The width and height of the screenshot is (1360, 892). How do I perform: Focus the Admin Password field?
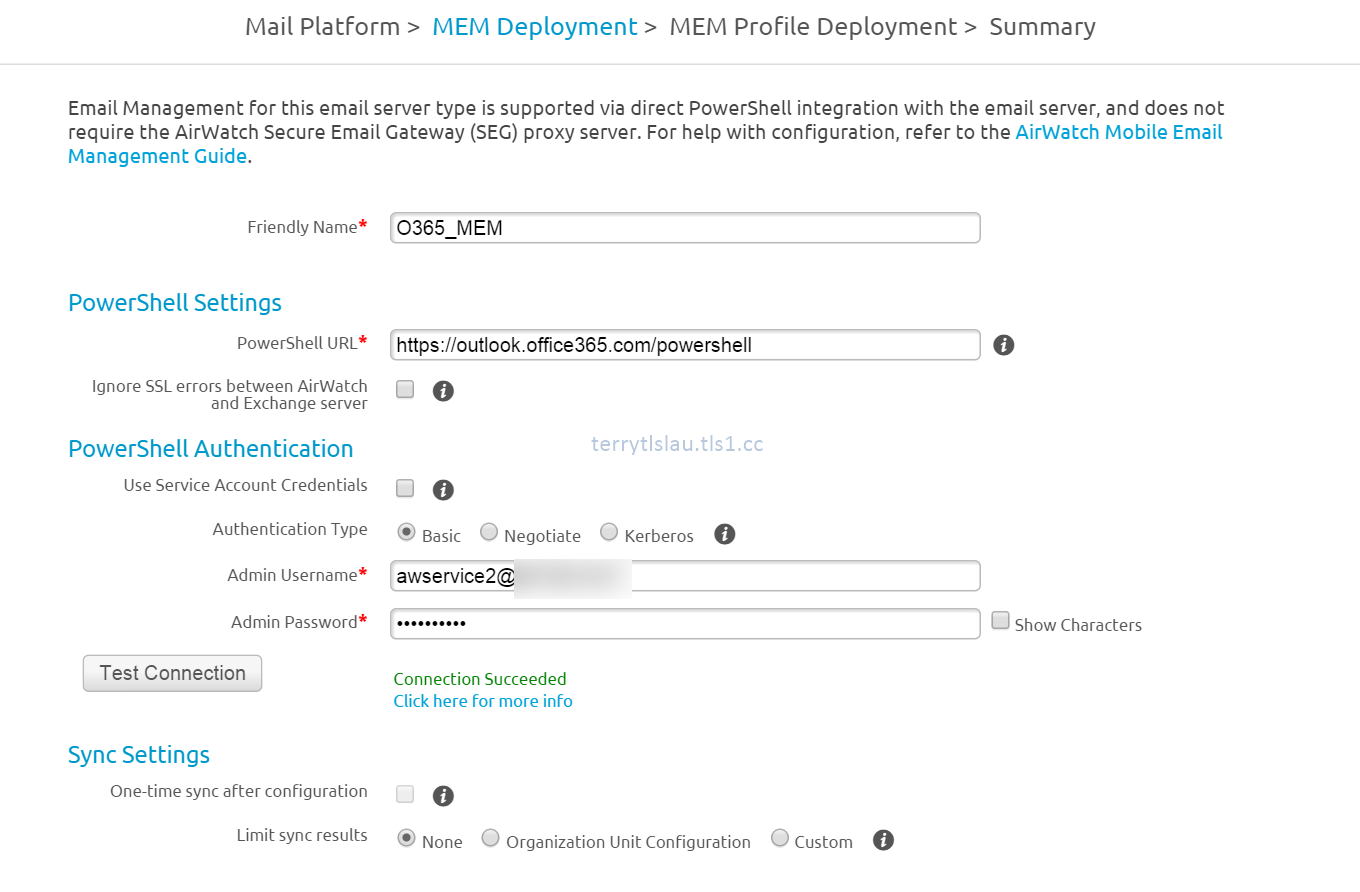pyautogui.click(x=685, y=623)
